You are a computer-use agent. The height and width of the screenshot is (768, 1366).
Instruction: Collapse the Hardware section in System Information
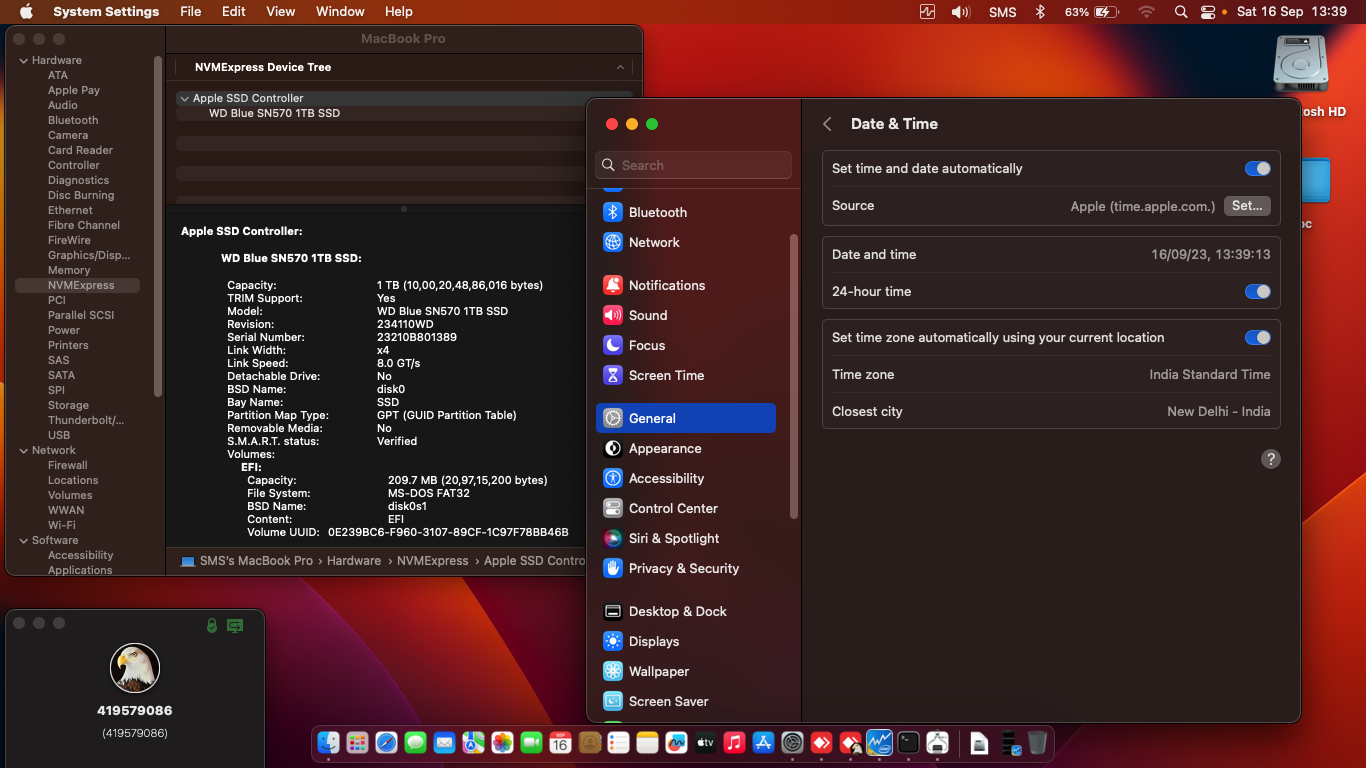coord(24,61)
